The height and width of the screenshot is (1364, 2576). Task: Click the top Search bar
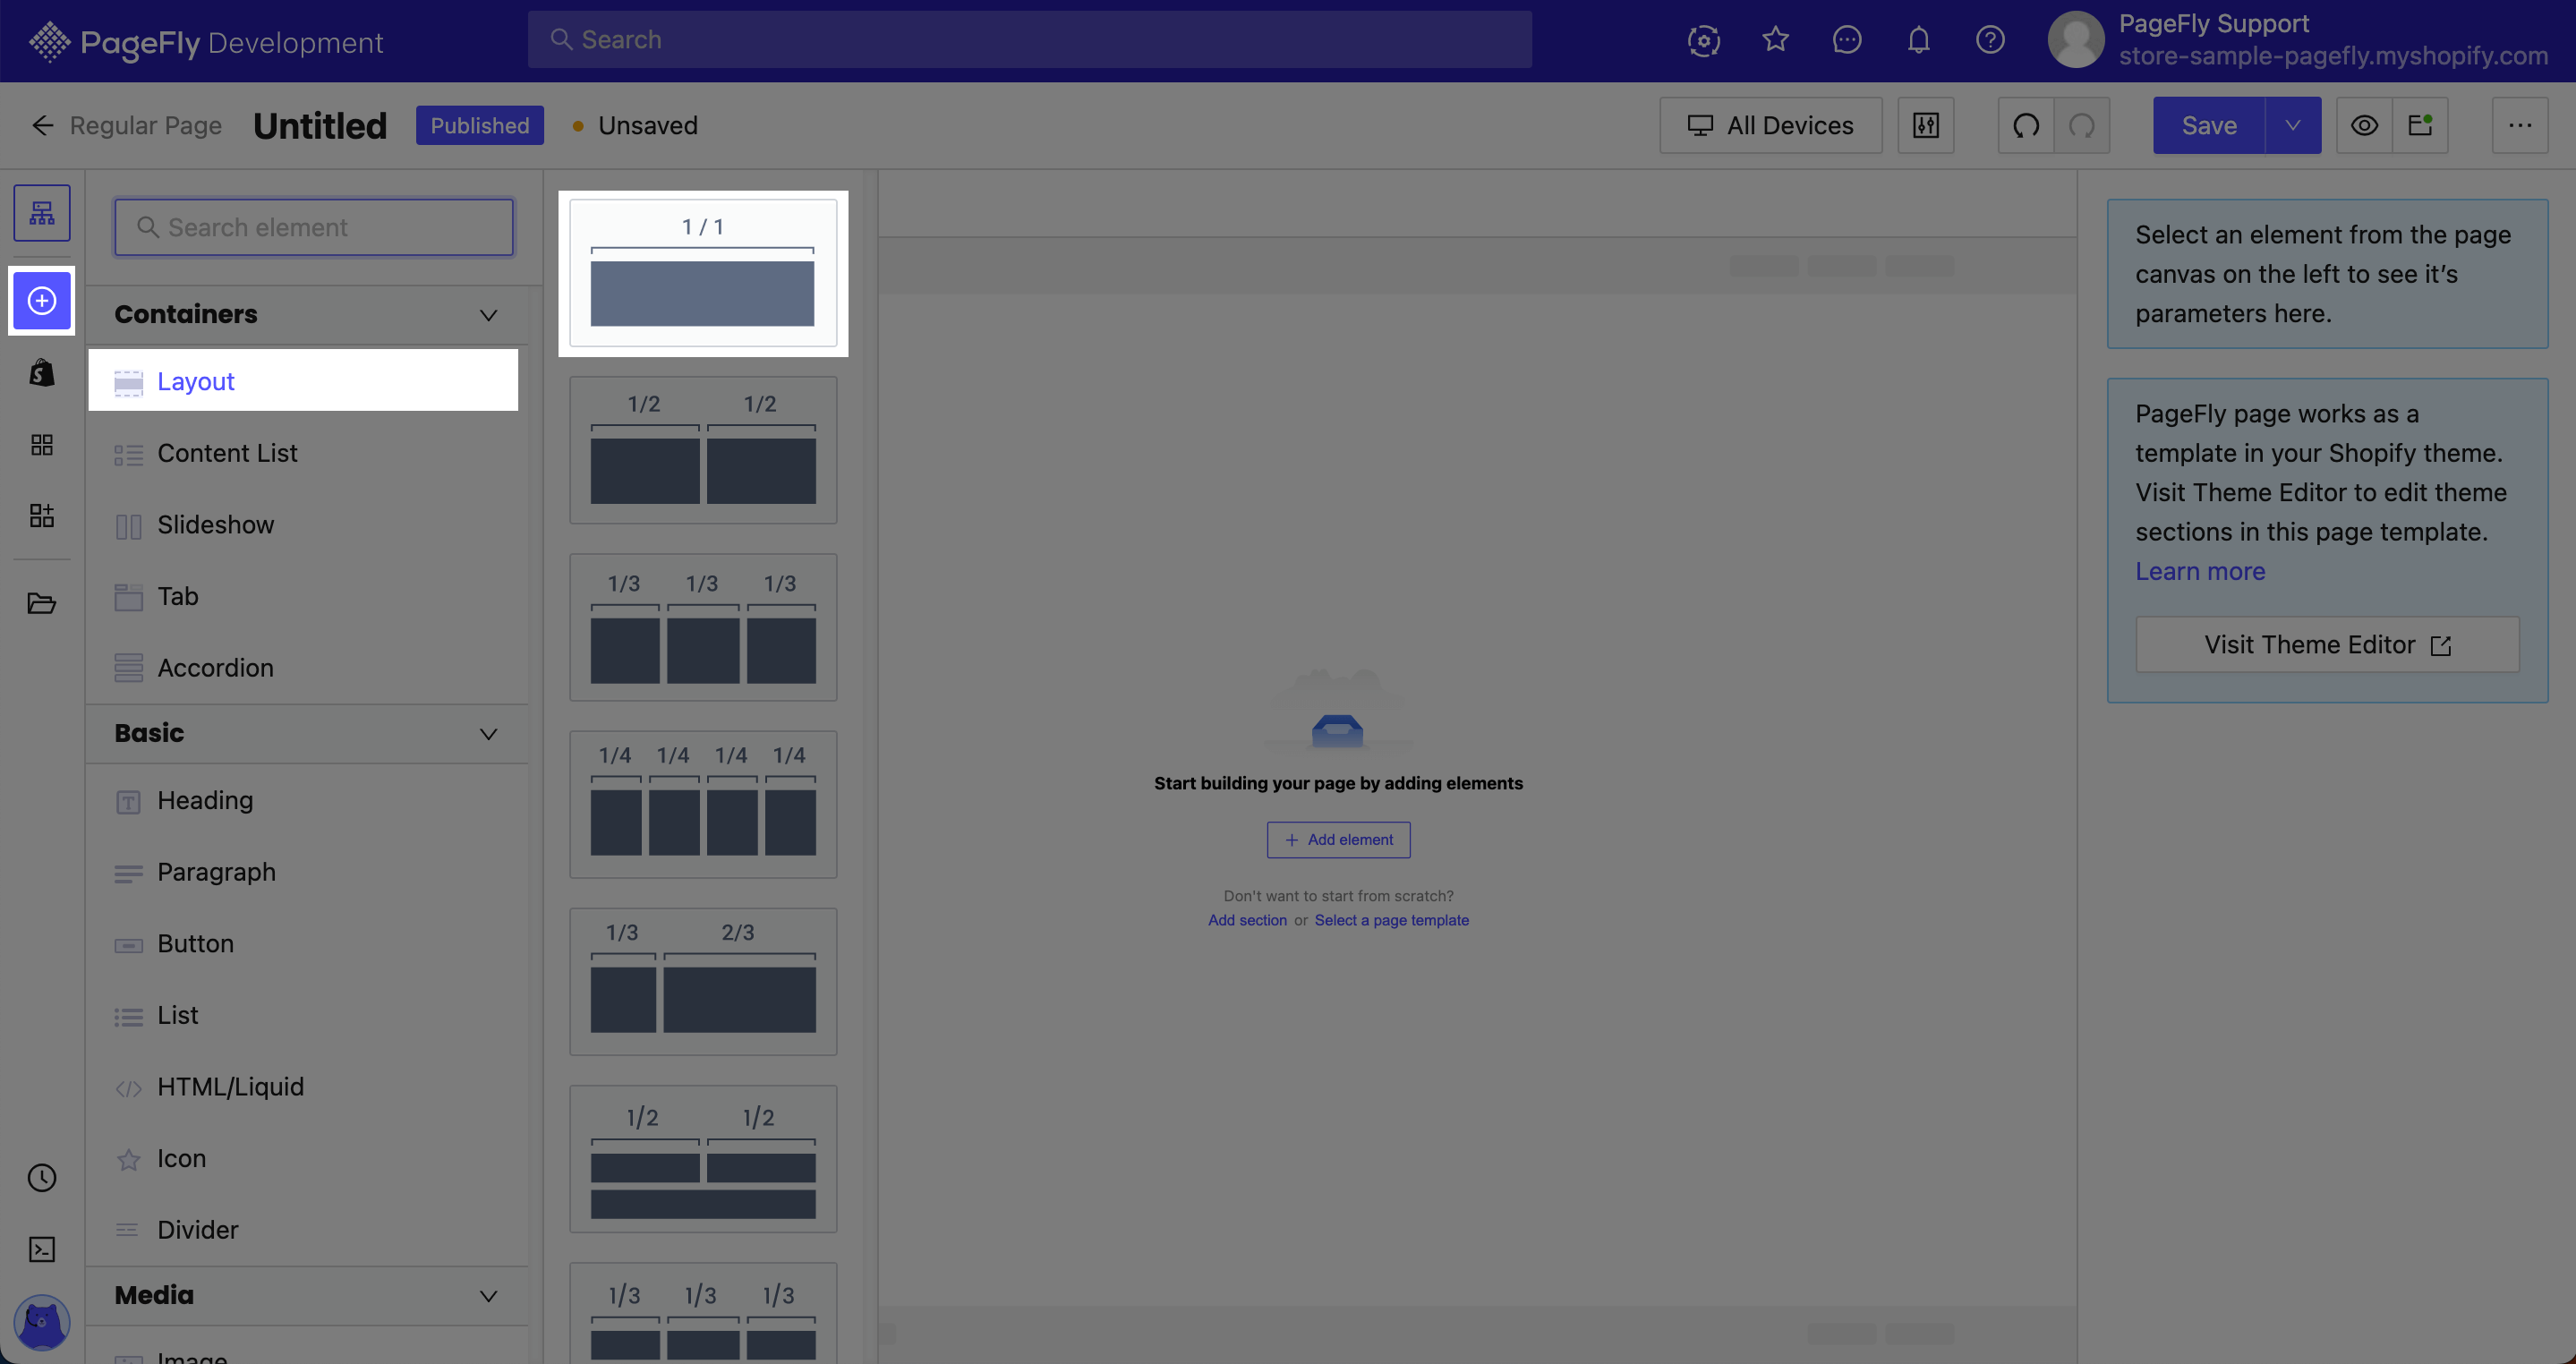[1029, 40]
